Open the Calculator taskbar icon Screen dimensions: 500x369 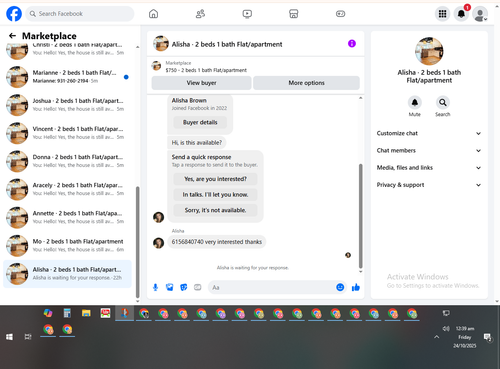[67, 313]
